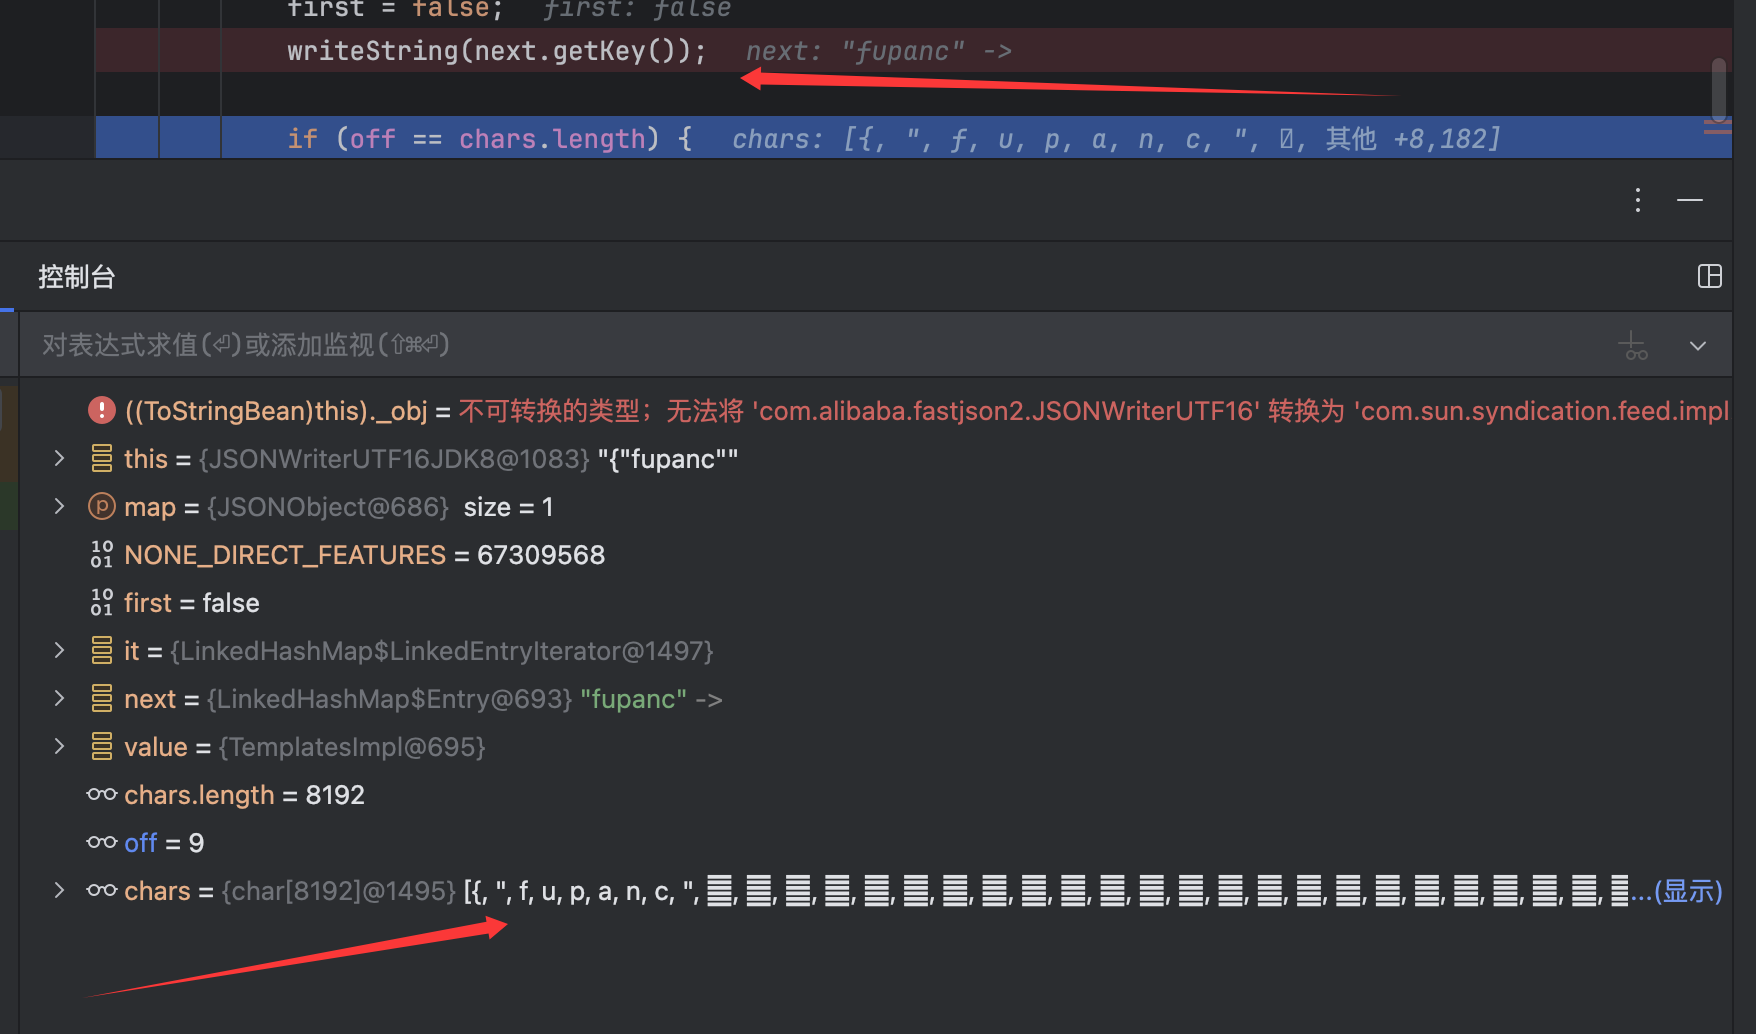The image size is (1756, 1034).
Task: Expand the value TemplatesImpl node
Action: click(59, 747)
